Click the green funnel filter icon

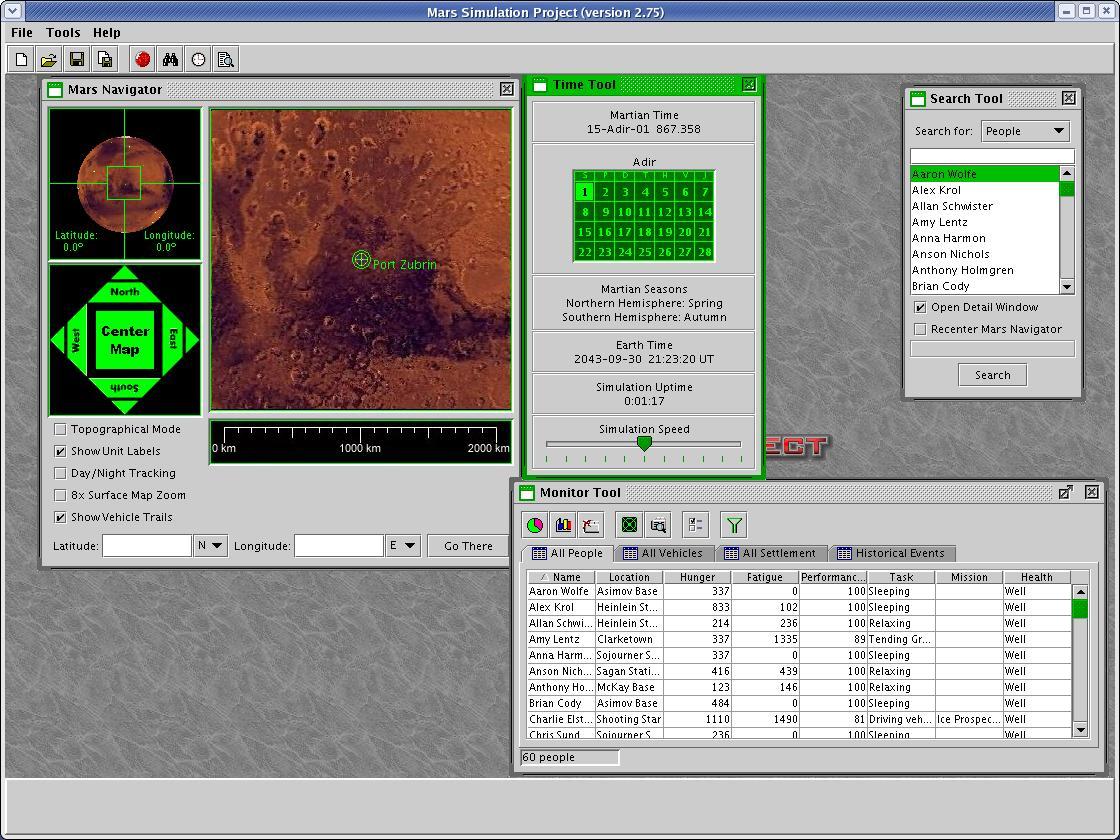[x=734, y=525]
